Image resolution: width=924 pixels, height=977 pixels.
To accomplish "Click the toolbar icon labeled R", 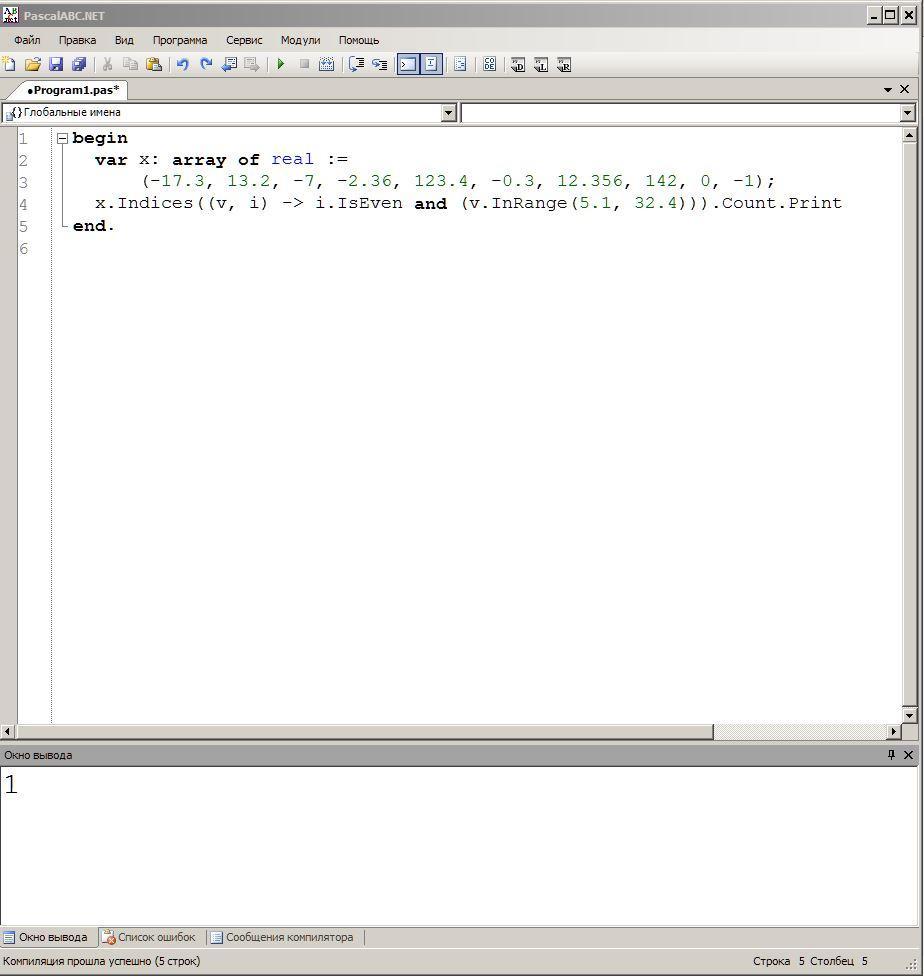I will [564, 64].
